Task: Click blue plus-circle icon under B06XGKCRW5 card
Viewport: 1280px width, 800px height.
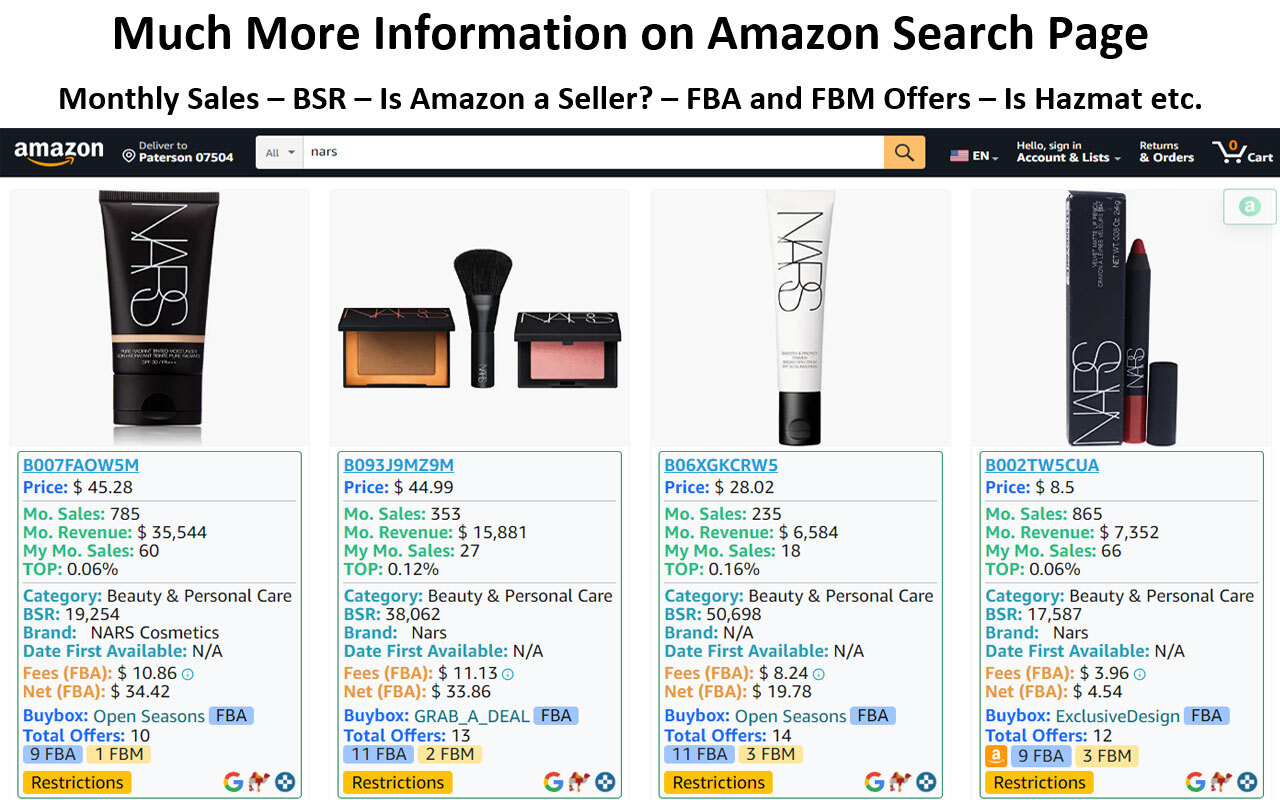Action: point(926,782)
